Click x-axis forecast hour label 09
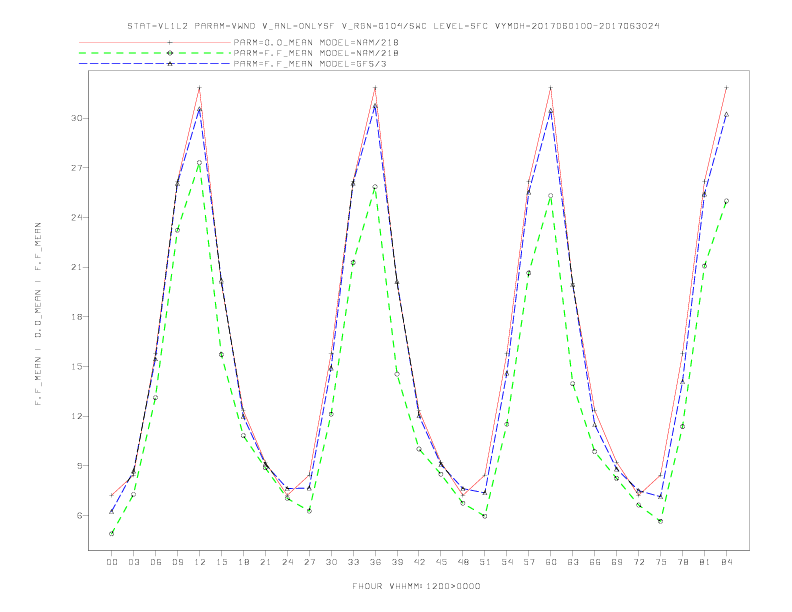This screenshot has height=612, width=792. click(177, 562)
